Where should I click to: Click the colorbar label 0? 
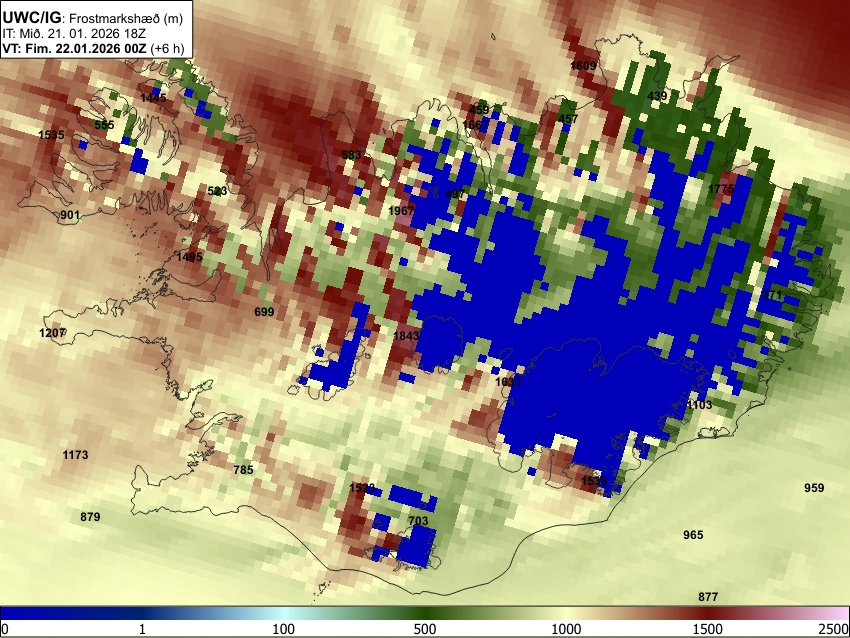point(5,629)
